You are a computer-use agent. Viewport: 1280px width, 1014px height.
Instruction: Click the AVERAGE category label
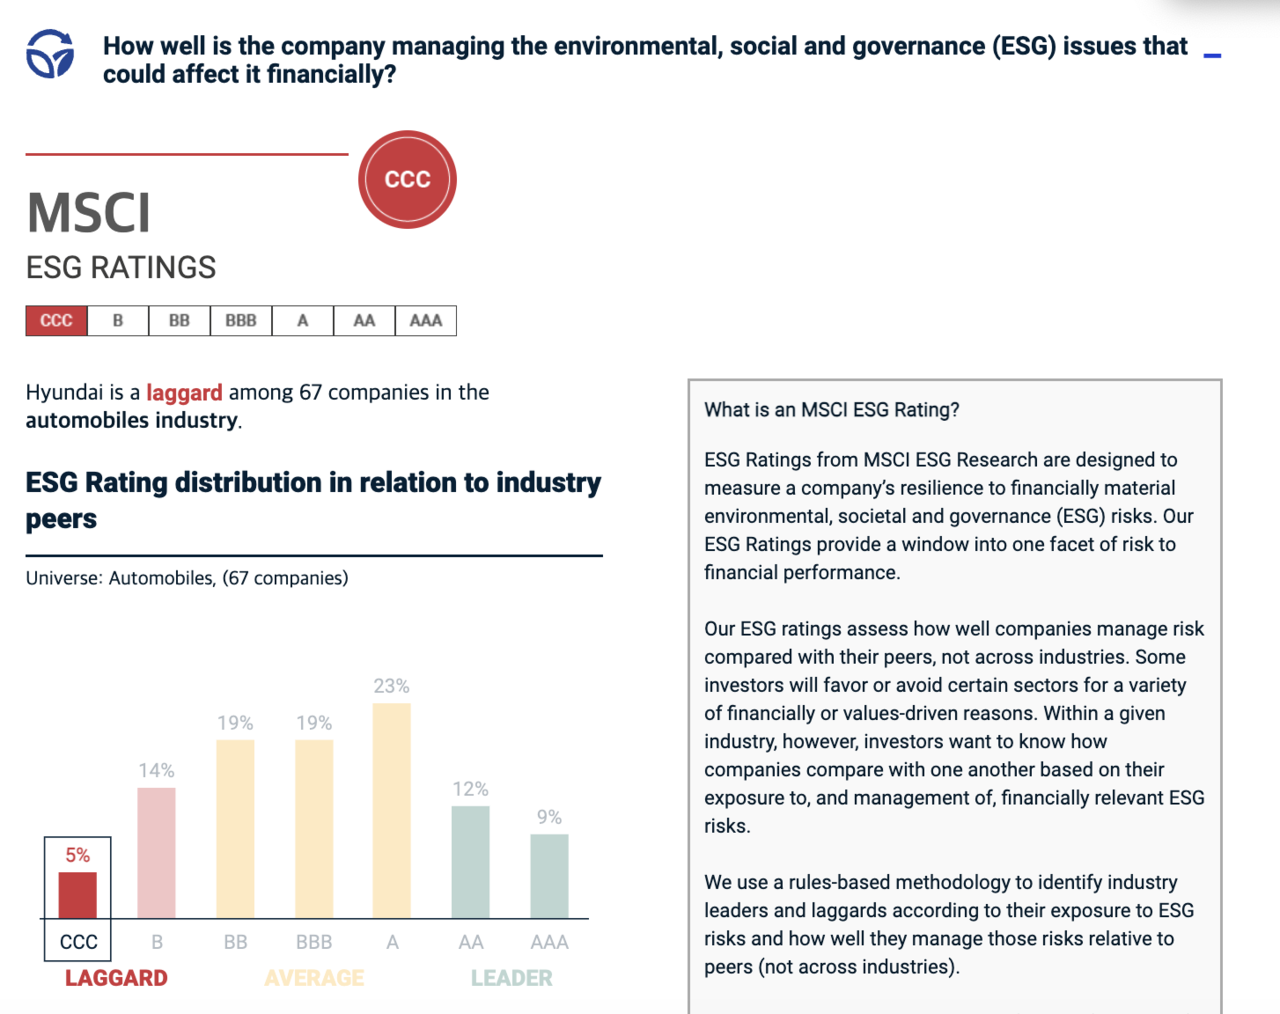coord(313,978)
